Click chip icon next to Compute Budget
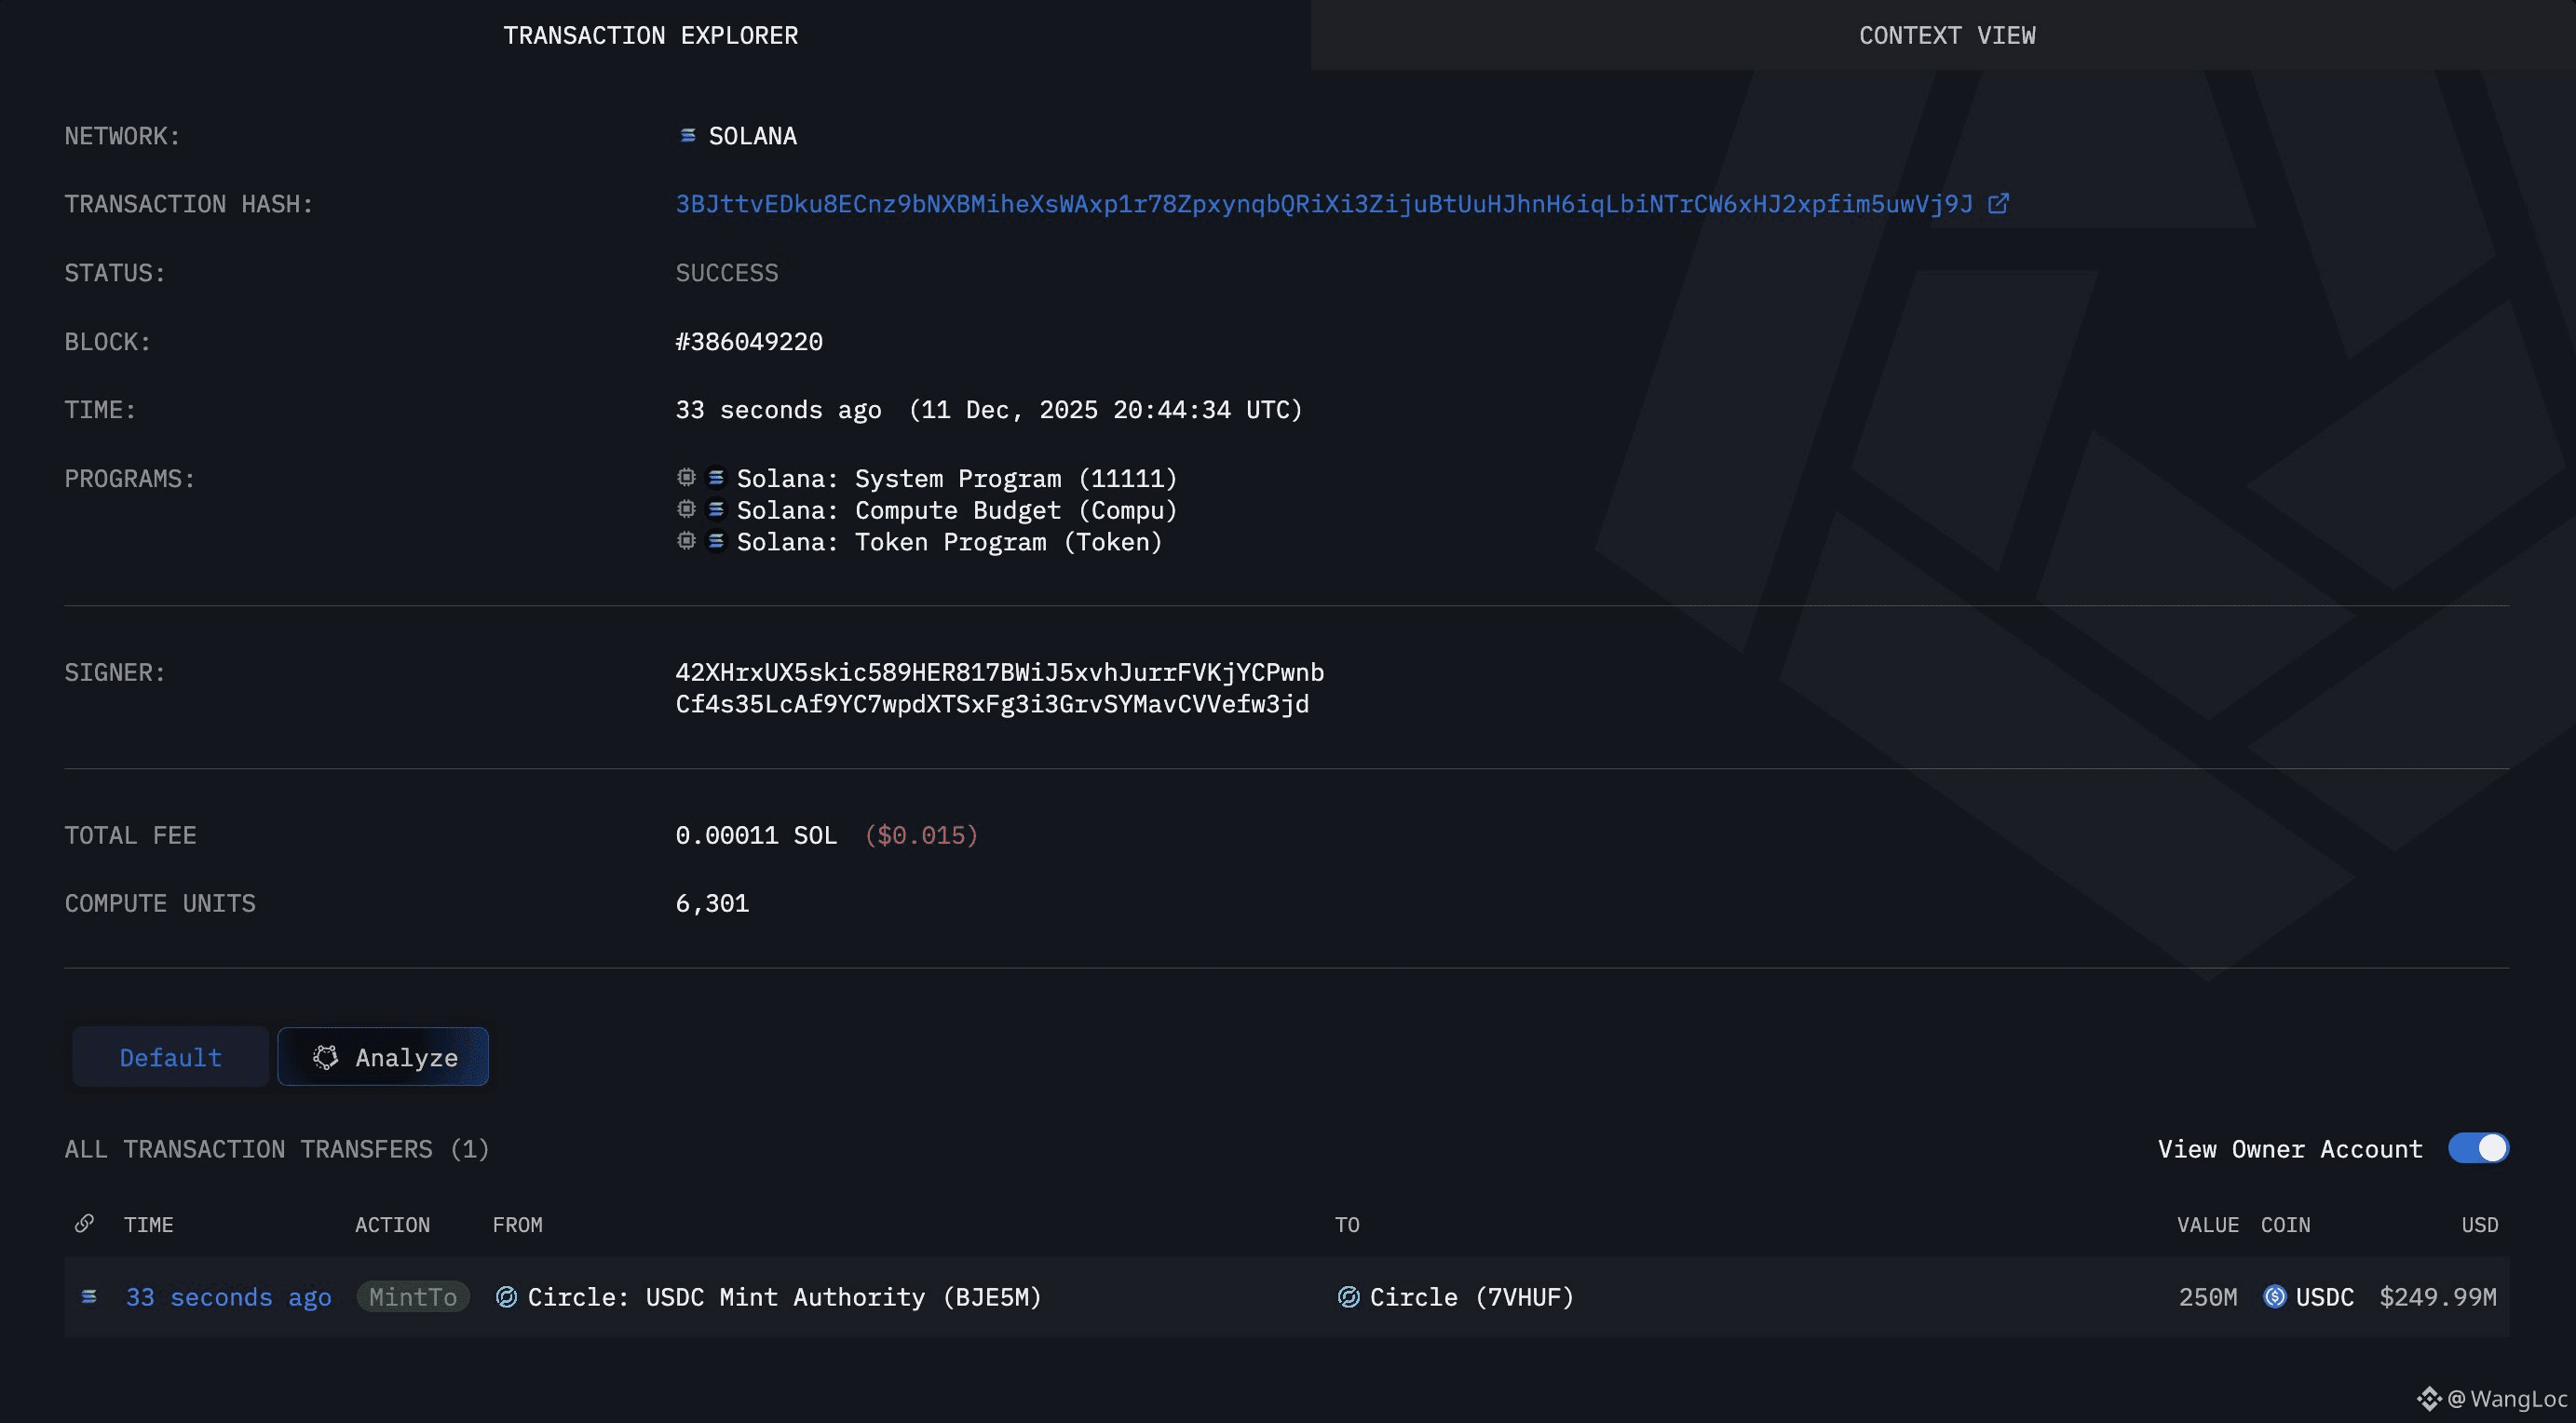Image resolution: width=2576 pixels, height=1423 pixels. pyautogui.click(x=686, y=509)
